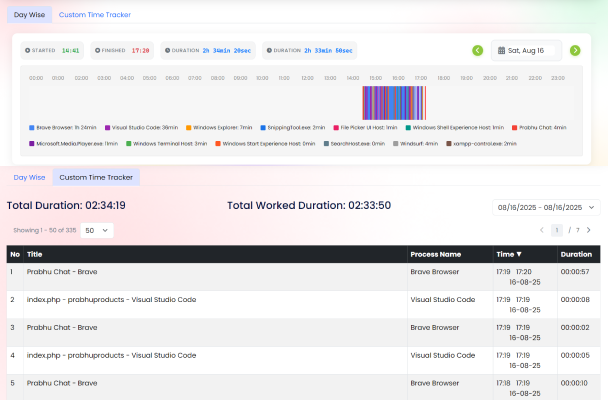This screenshot has width=608, height=400.
Task: Open the upper Custom Time Tracker tab
Action: click(95, 15)
